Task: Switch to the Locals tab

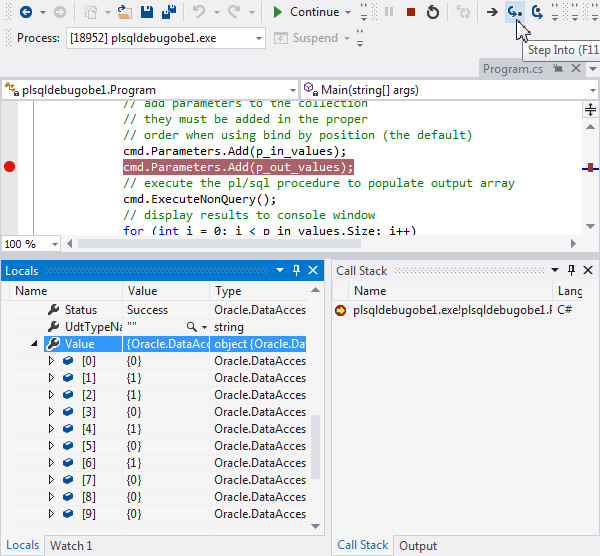Action: coord(23,545)
